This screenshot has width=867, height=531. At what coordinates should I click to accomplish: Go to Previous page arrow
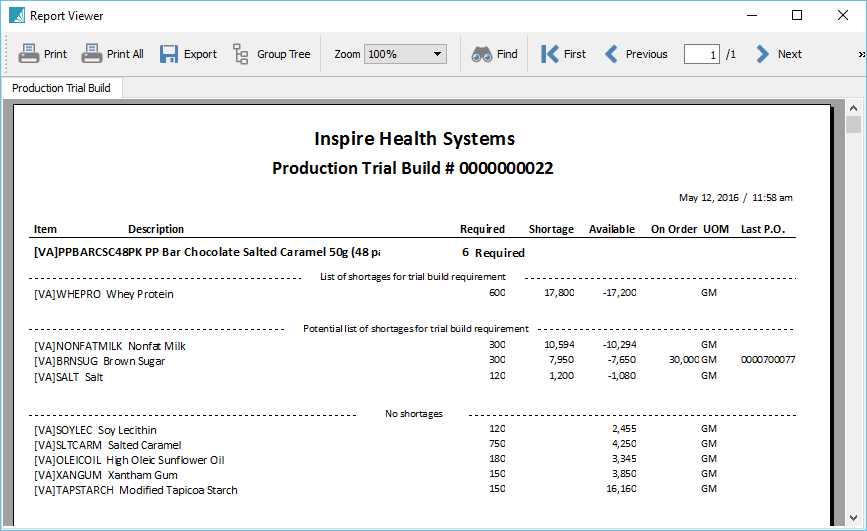[x=612, y=54]
